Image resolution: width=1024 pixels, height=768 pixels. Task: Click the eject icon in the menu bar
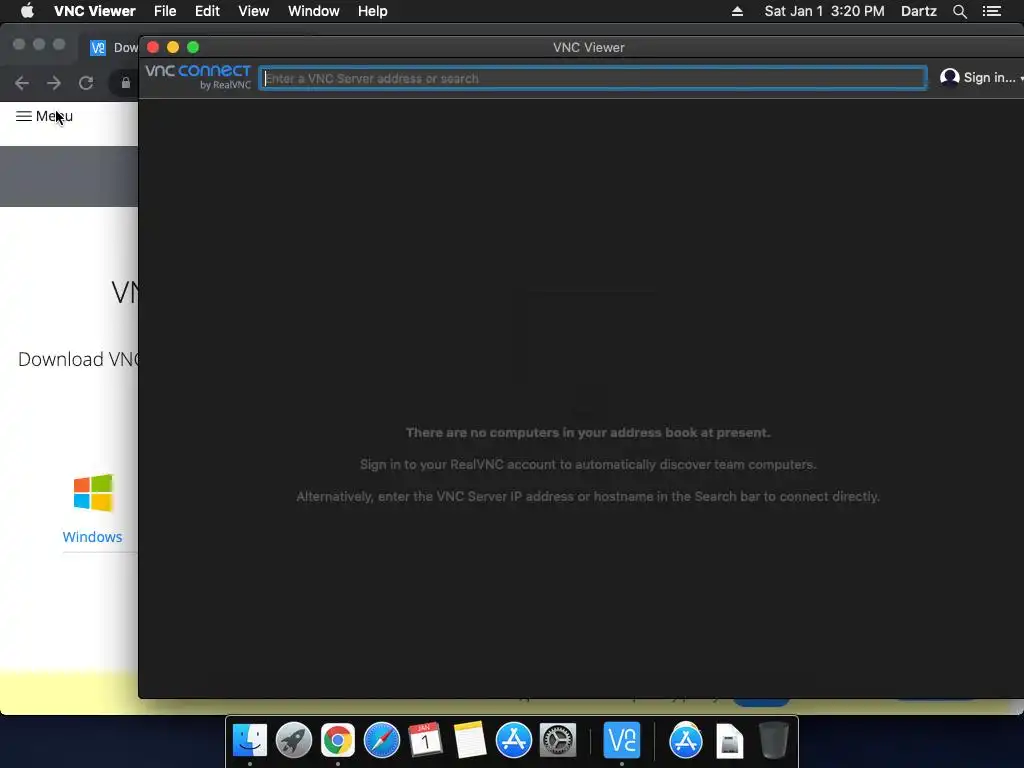(737, 11)
